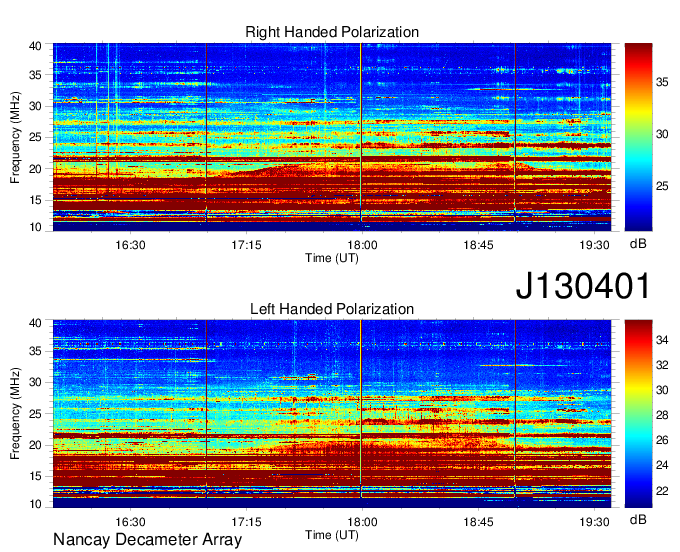Click the 20 MHz tick on Left Handed axis
Viewport: 680px width, 552px height.
pos(35,445)
